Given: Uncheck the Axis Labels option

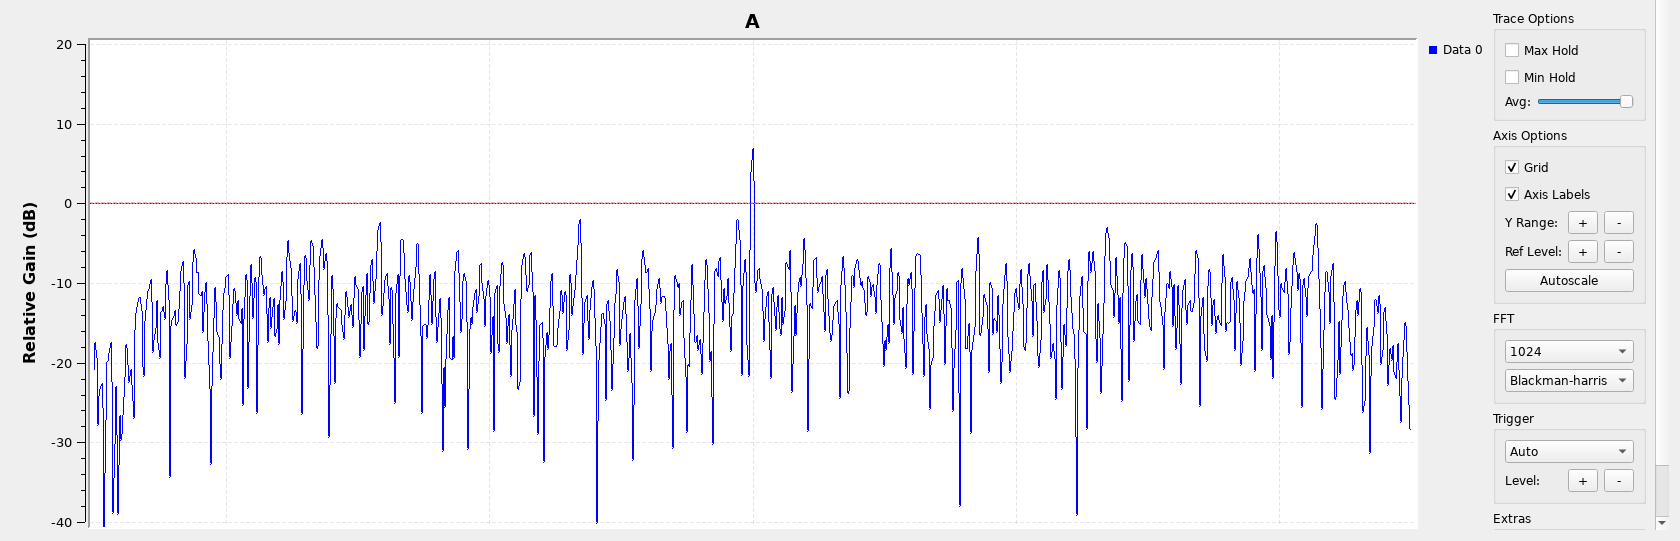Looking at the screenshot, I should (1512, 194).
